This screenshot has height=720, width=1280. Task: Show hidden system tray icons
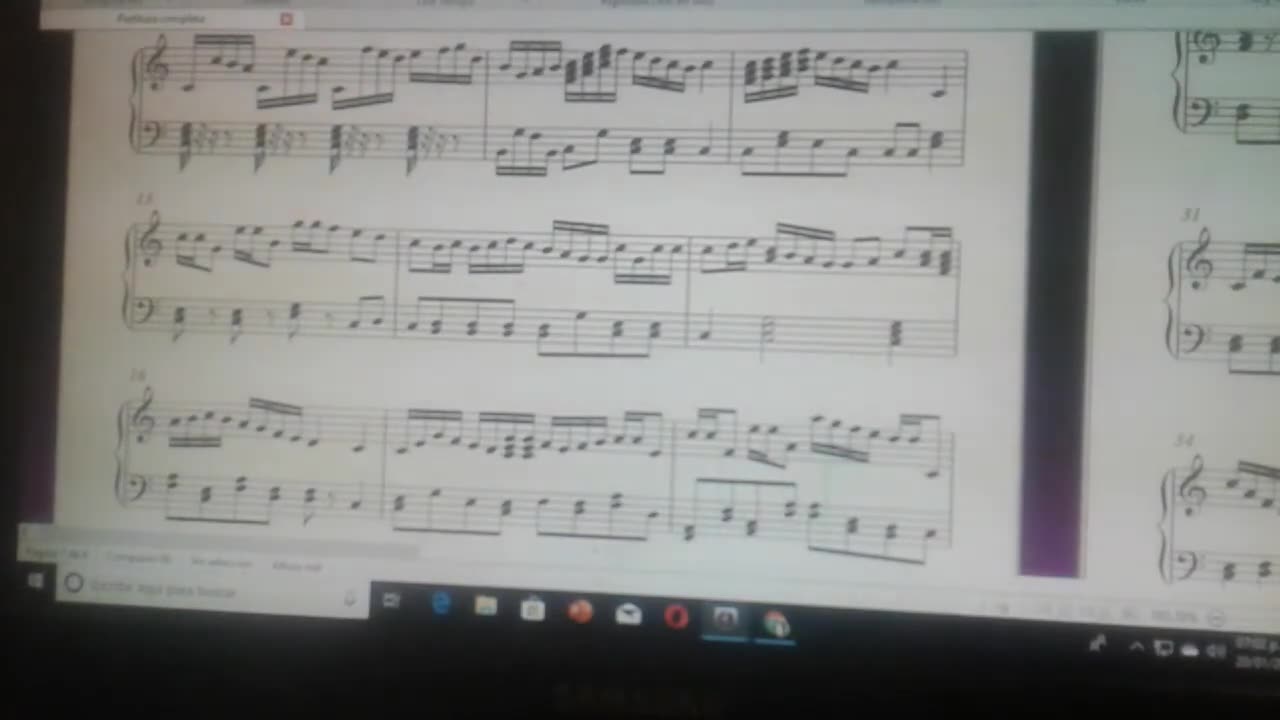pos(1137,647)
